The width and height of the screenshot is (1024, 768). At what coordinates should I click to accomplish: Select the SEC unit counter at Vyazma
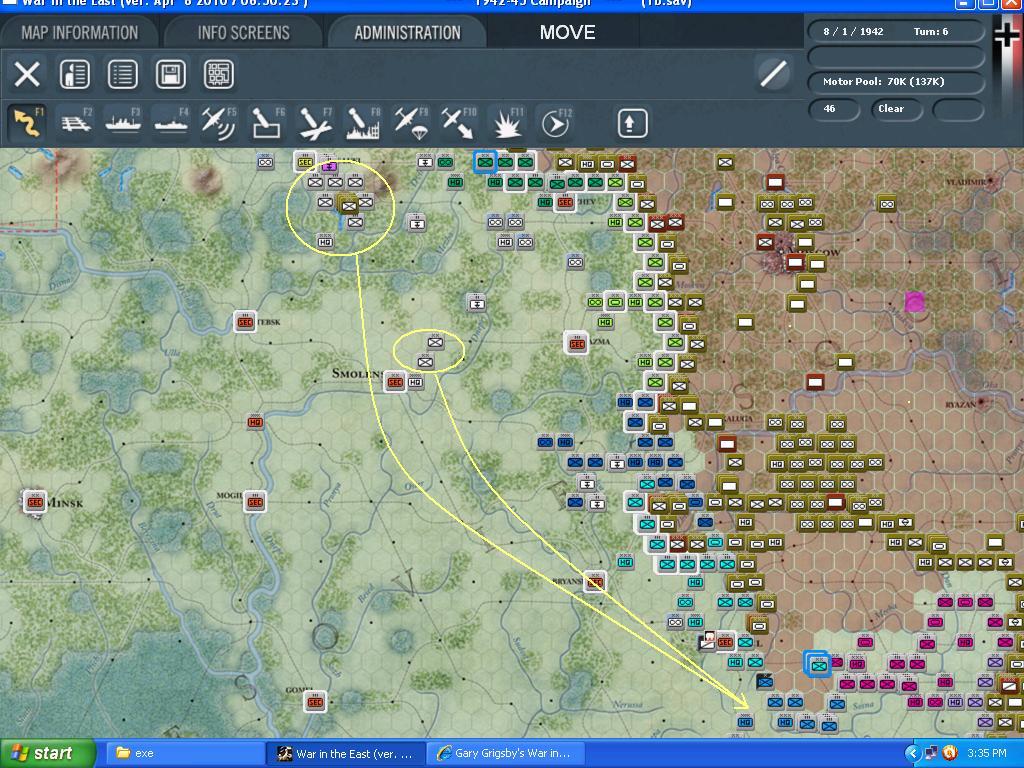click(577, 343)
